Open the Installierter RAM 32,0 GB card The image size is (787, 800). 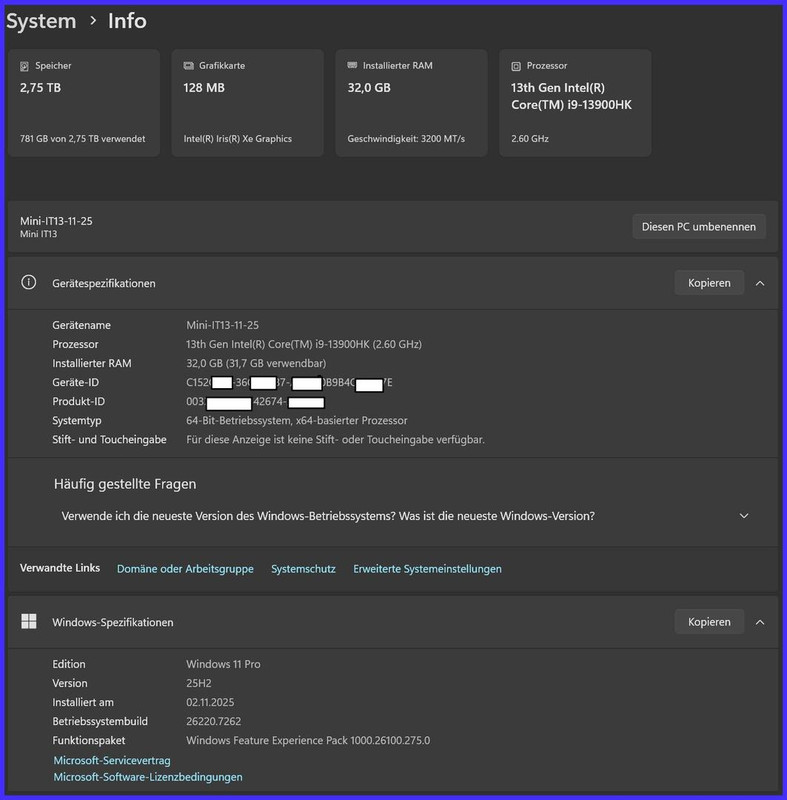pyautogui.click(x=412, y=103)
